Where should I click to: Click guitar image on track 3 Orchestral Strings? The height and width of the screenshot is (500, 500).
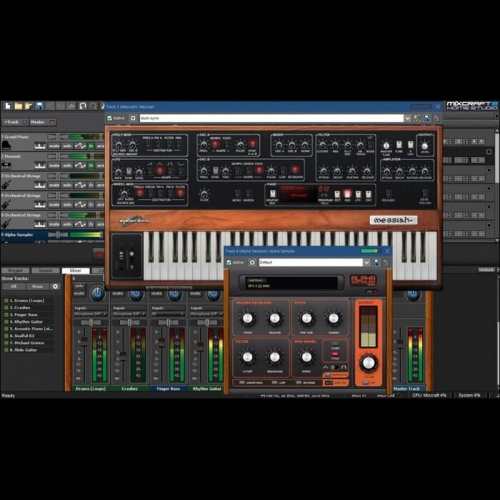pos(6,184)
